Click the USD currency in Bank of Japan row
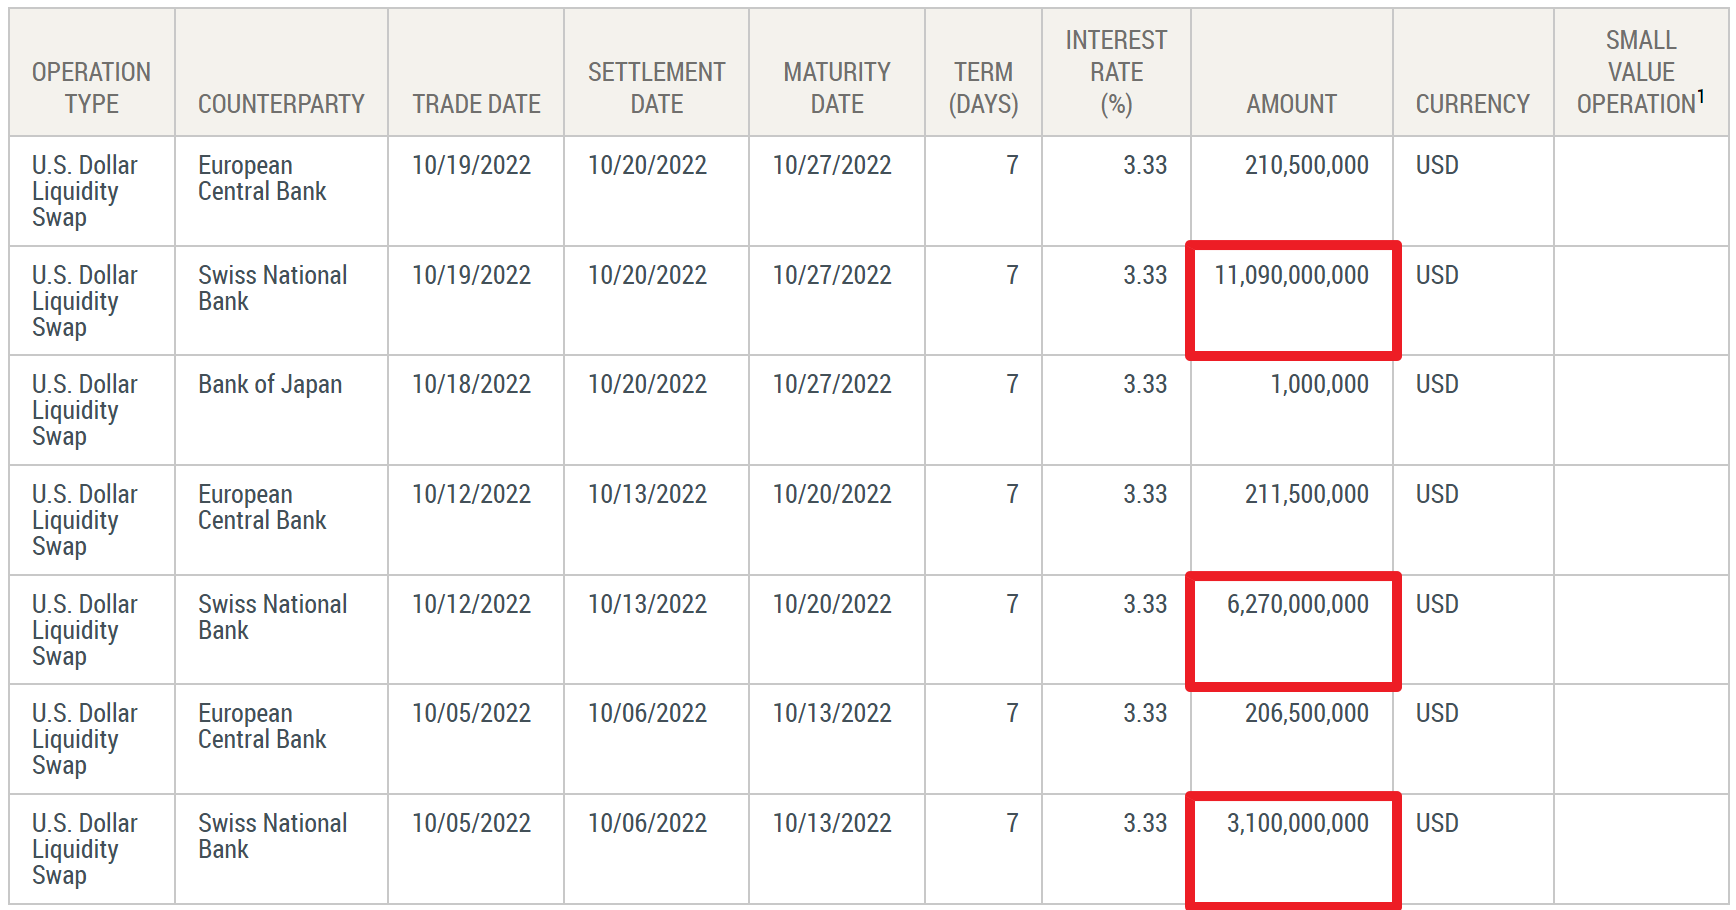Image resolution: width=1736 pixels, height=910 pixels. pos(1437,384)
